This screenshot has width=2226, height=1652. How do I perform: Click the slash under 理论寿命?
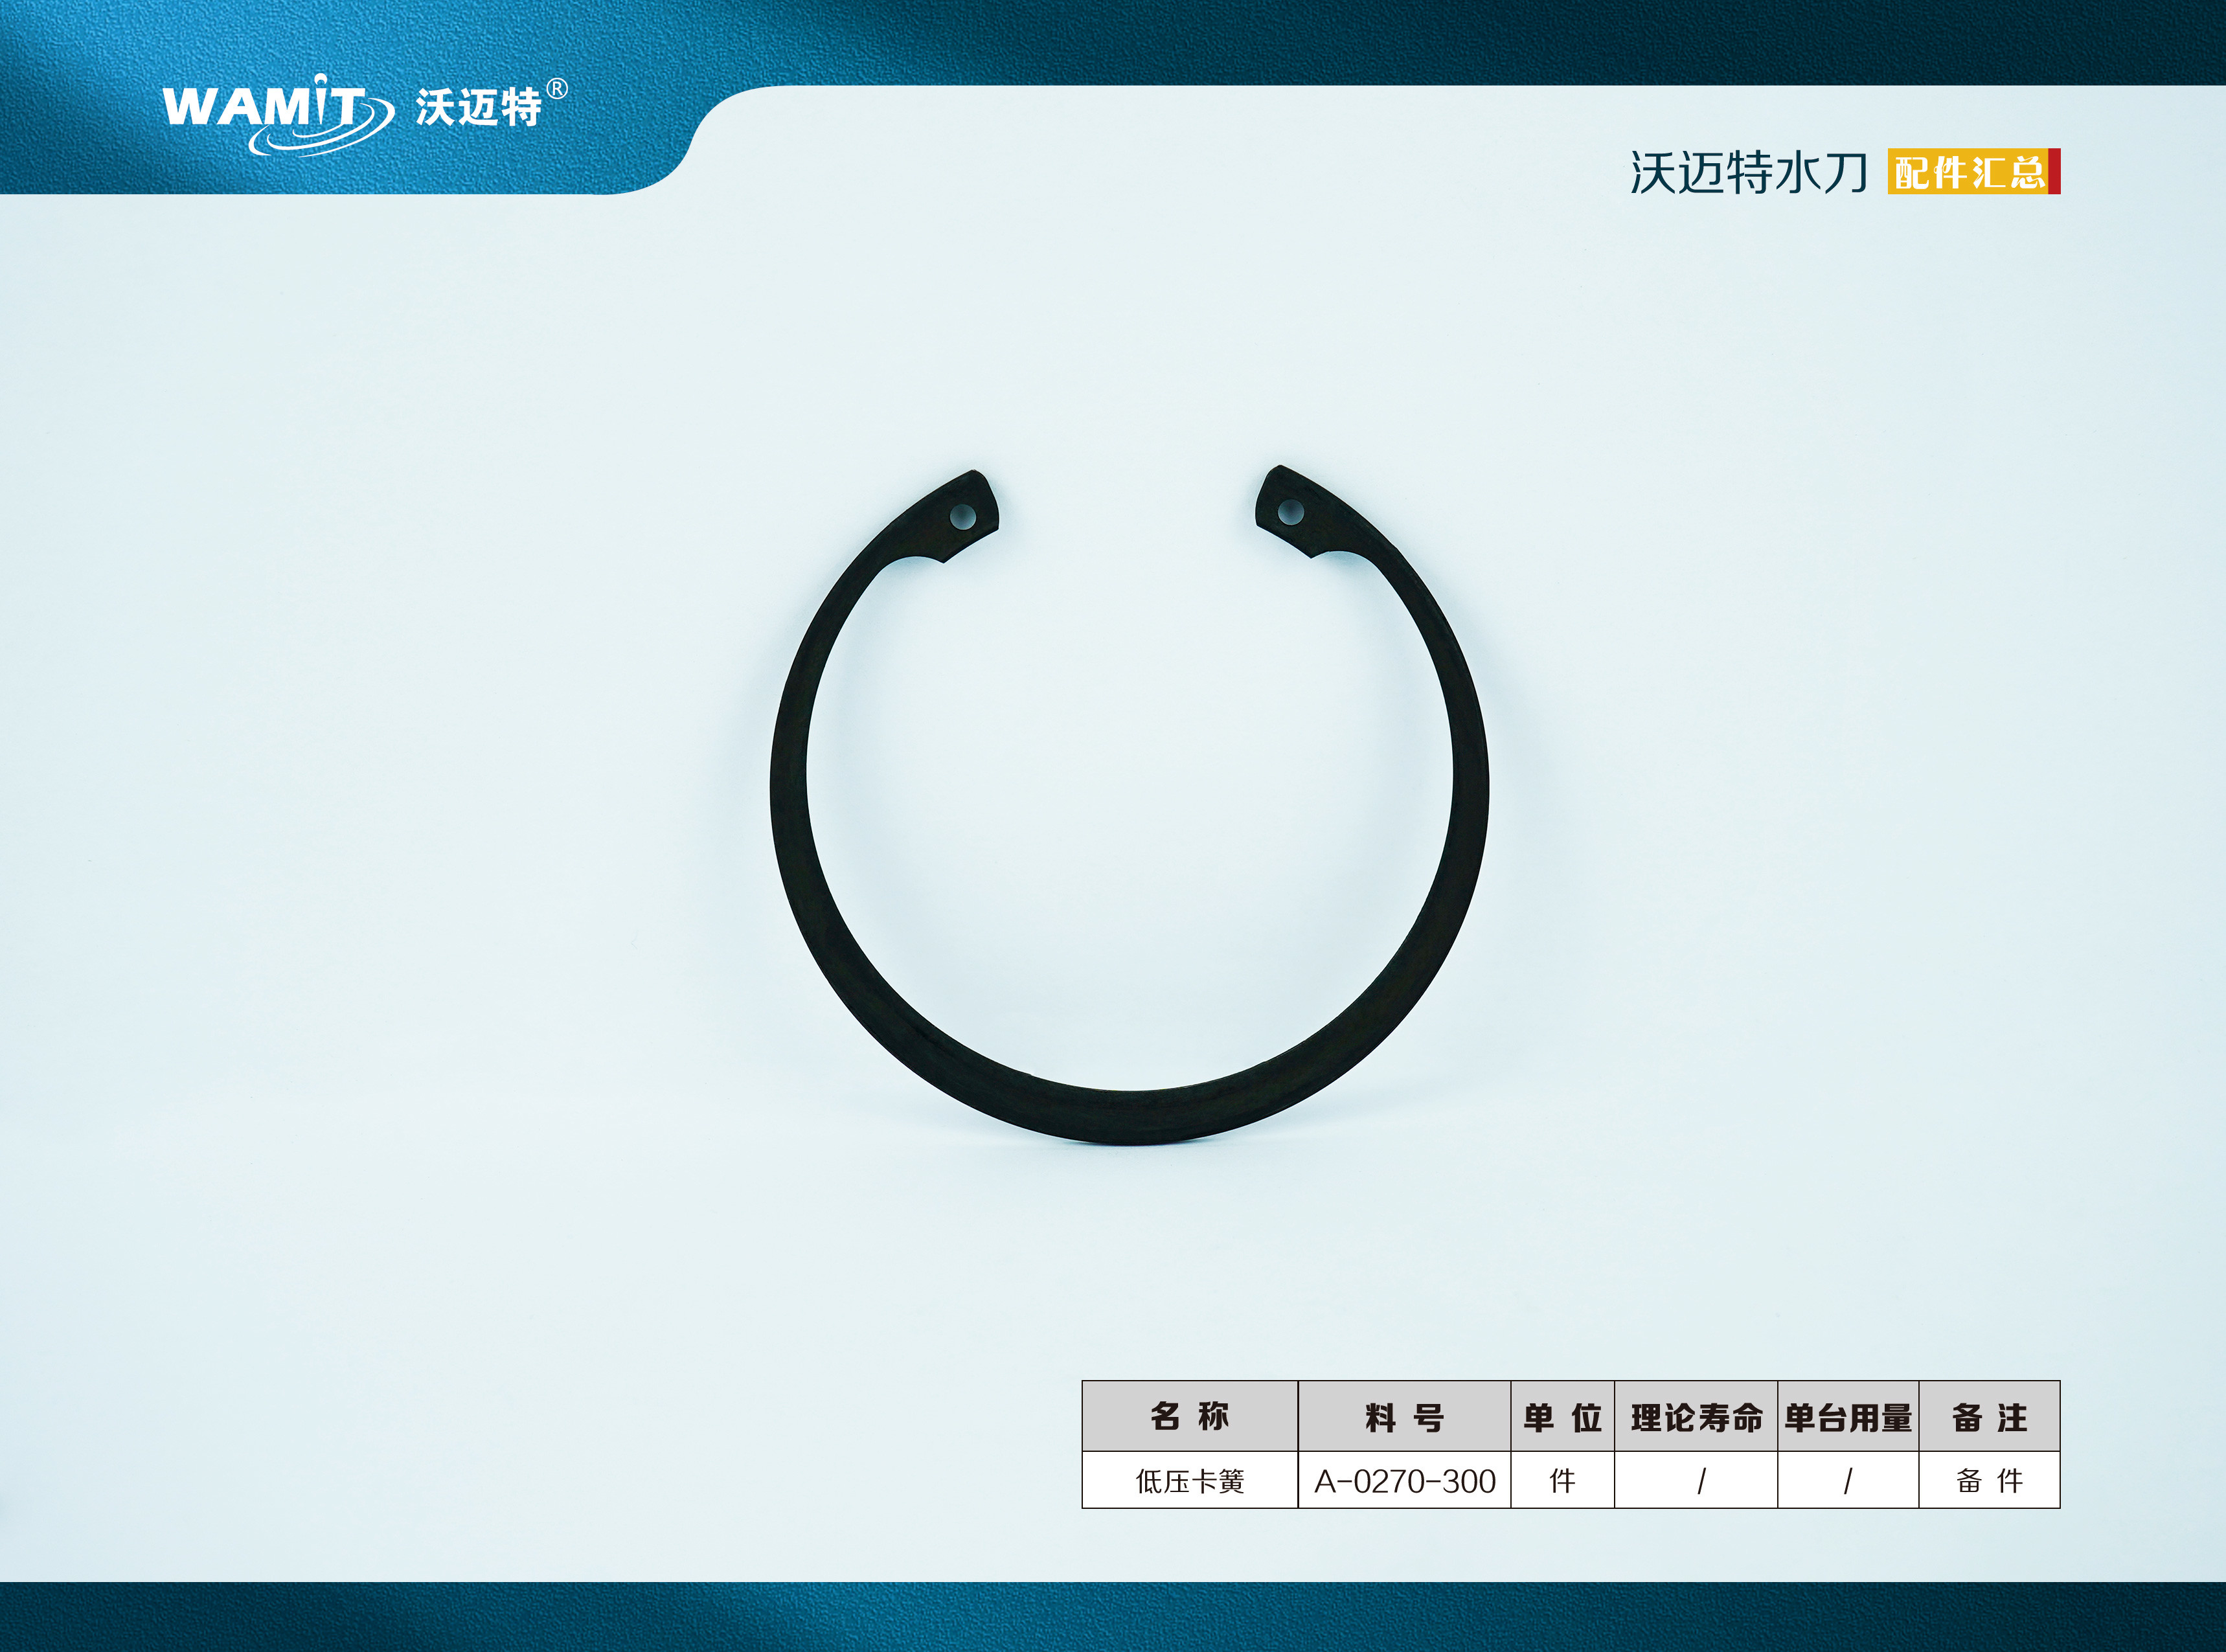1701,1481
